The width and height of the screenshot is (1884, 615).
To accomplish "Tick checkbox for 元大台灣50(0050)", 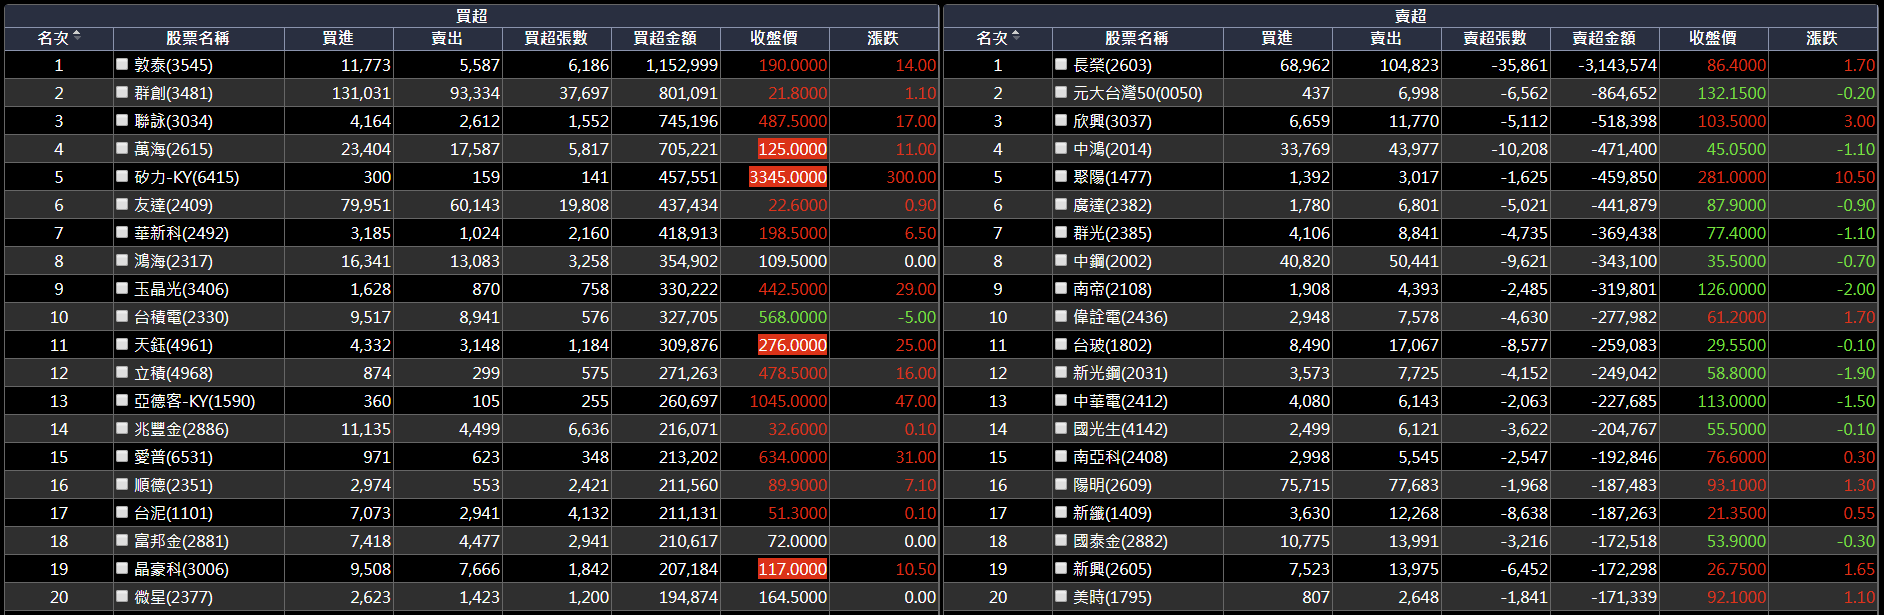I will (x=1061, y=92).
